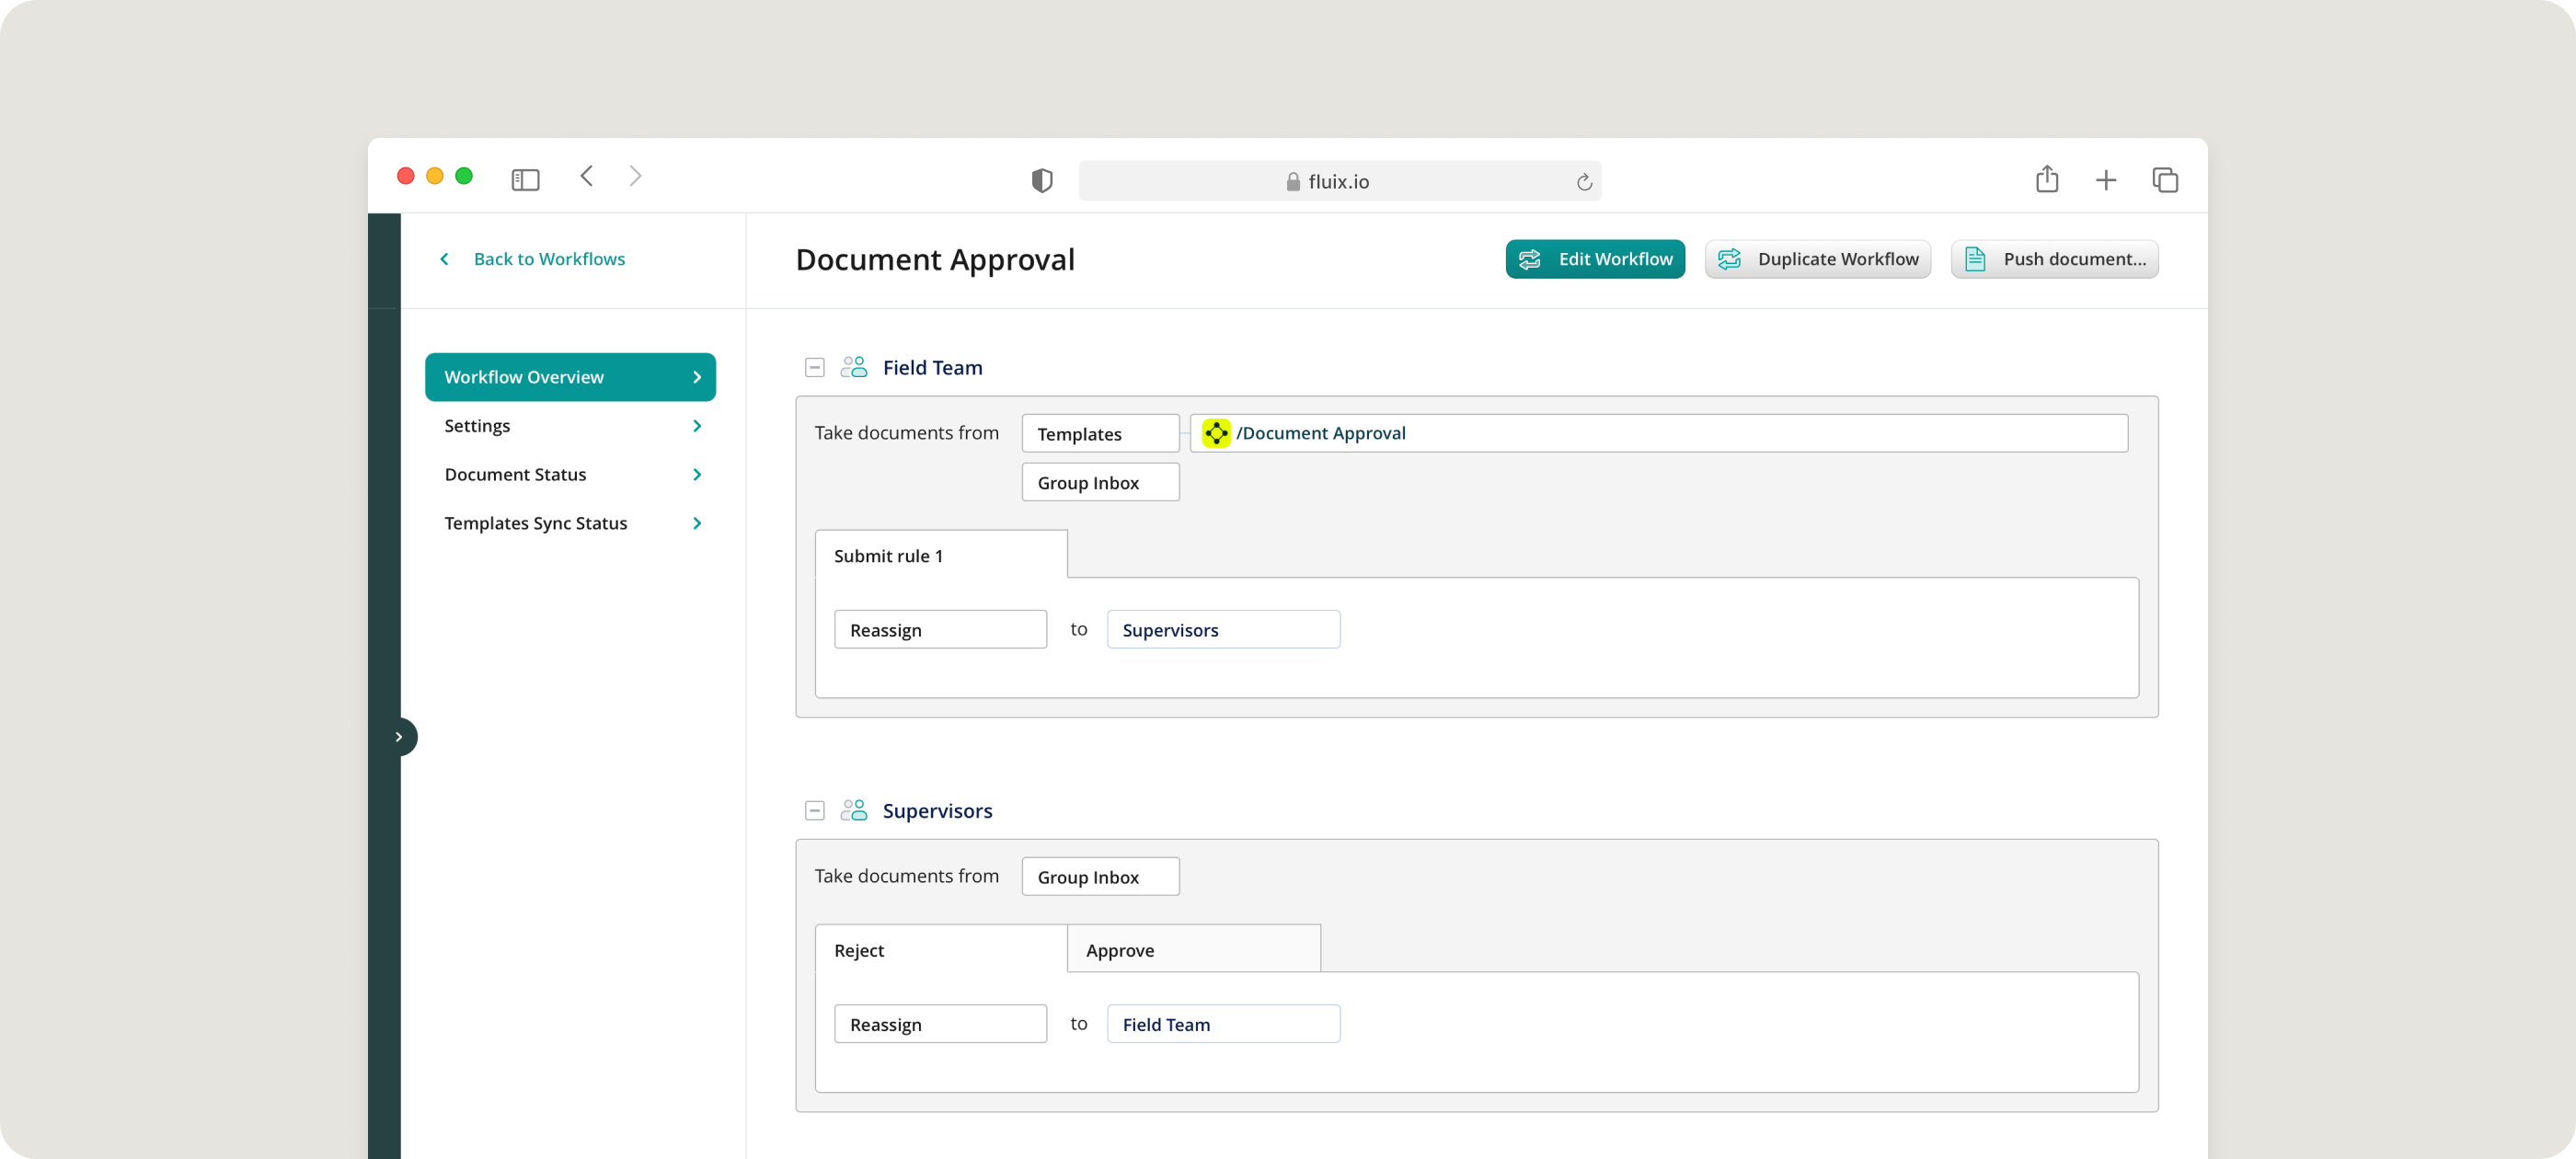Click the fluix.io address bar
The image size is (2576, 1159).
click(x=1337, y=182)
